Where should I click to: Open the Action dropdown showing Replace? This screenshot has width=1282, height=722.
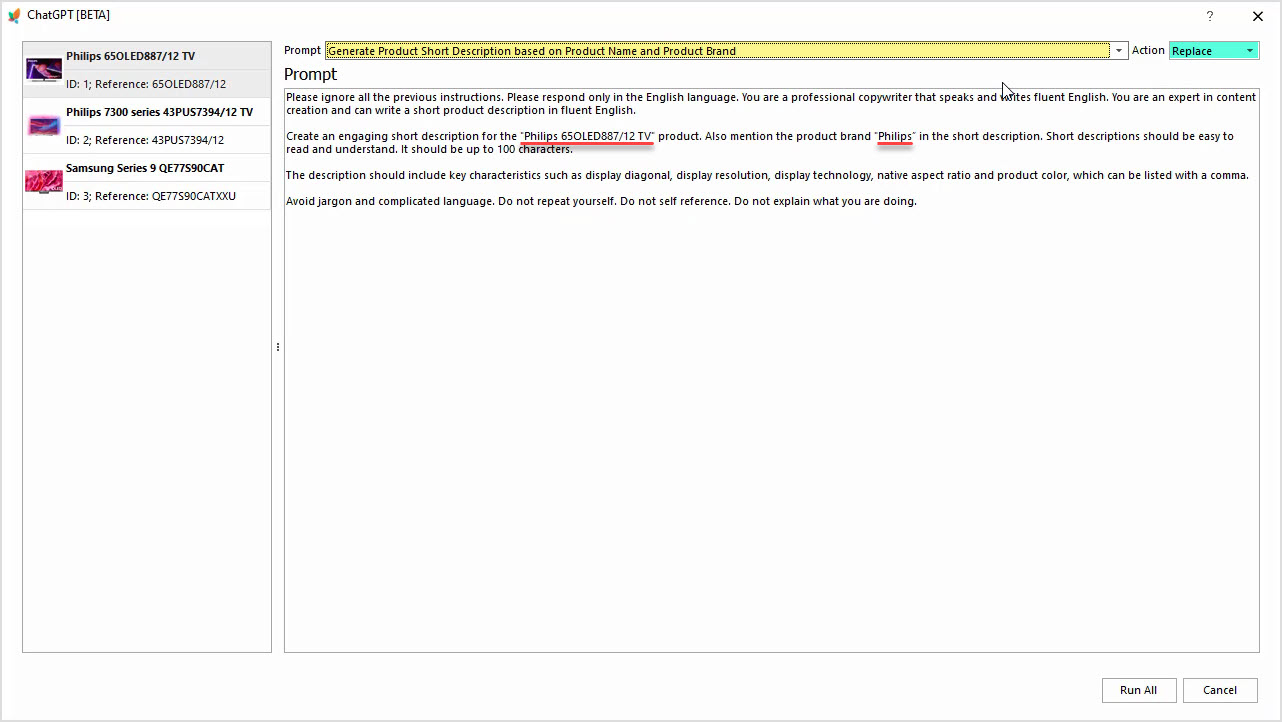1213,51
